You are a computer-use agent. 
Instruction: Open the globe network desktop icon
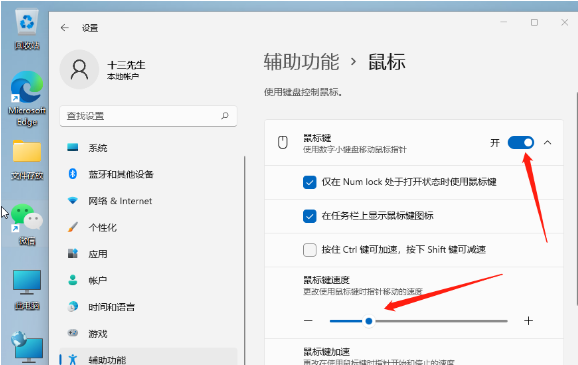point(27,347)
